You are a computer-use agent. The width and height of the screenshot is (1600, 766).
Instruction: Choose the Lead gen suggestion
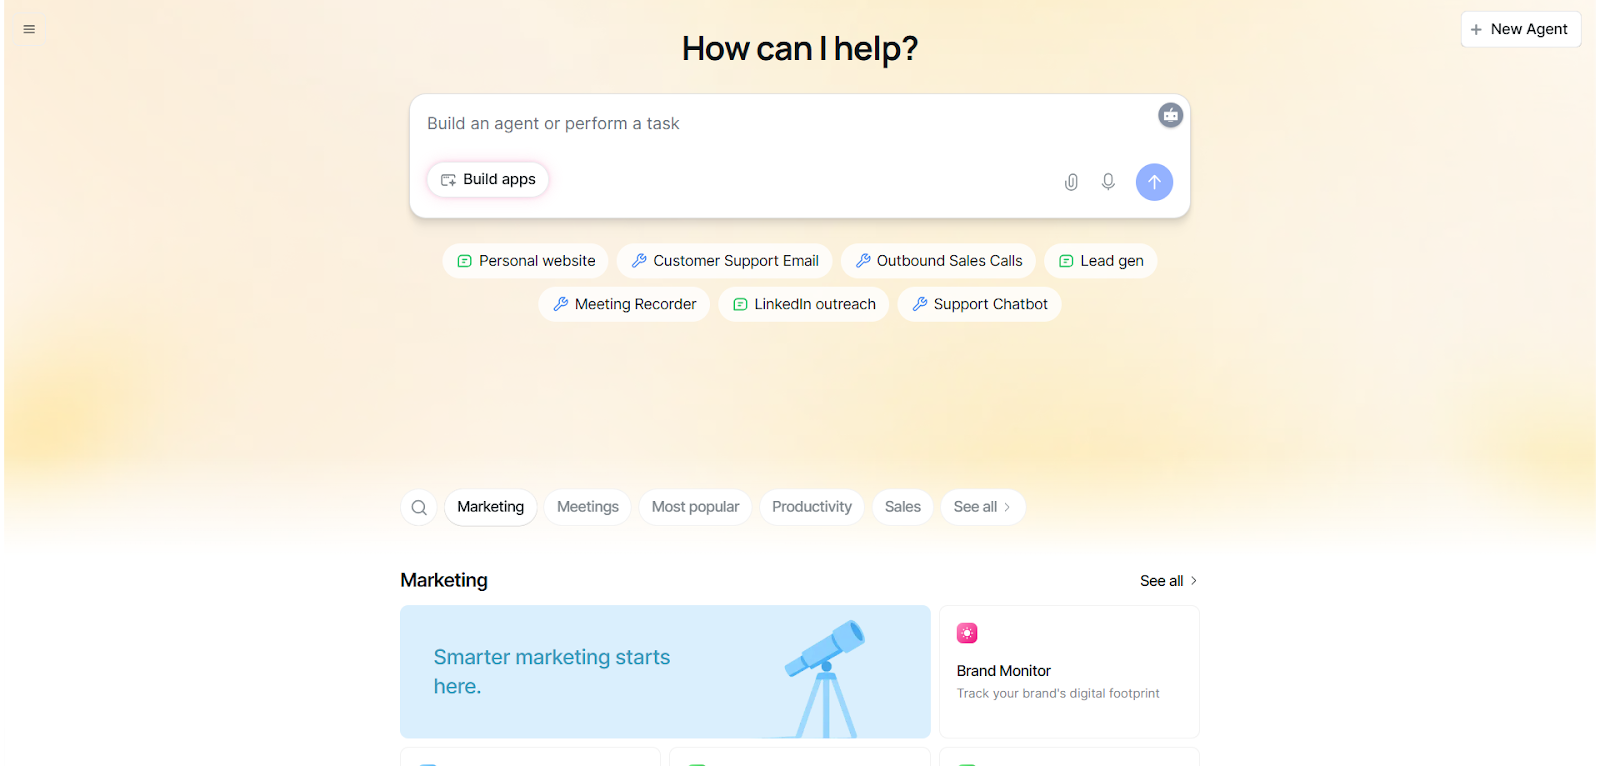pyautogui.click(x=1100, y=261)
